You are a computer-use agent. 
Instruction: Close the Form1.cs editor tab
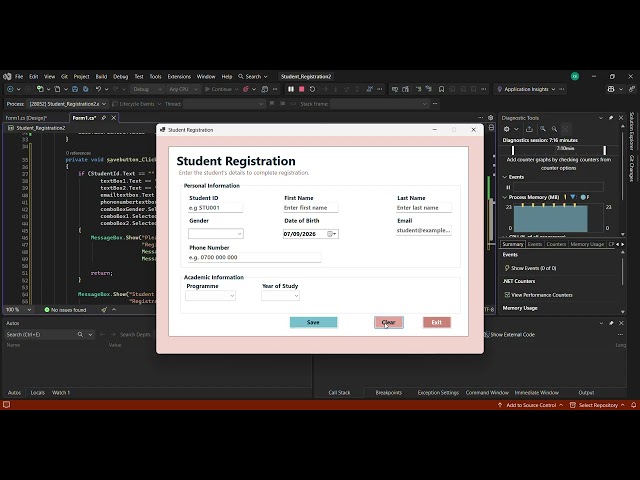pos(113,118)
